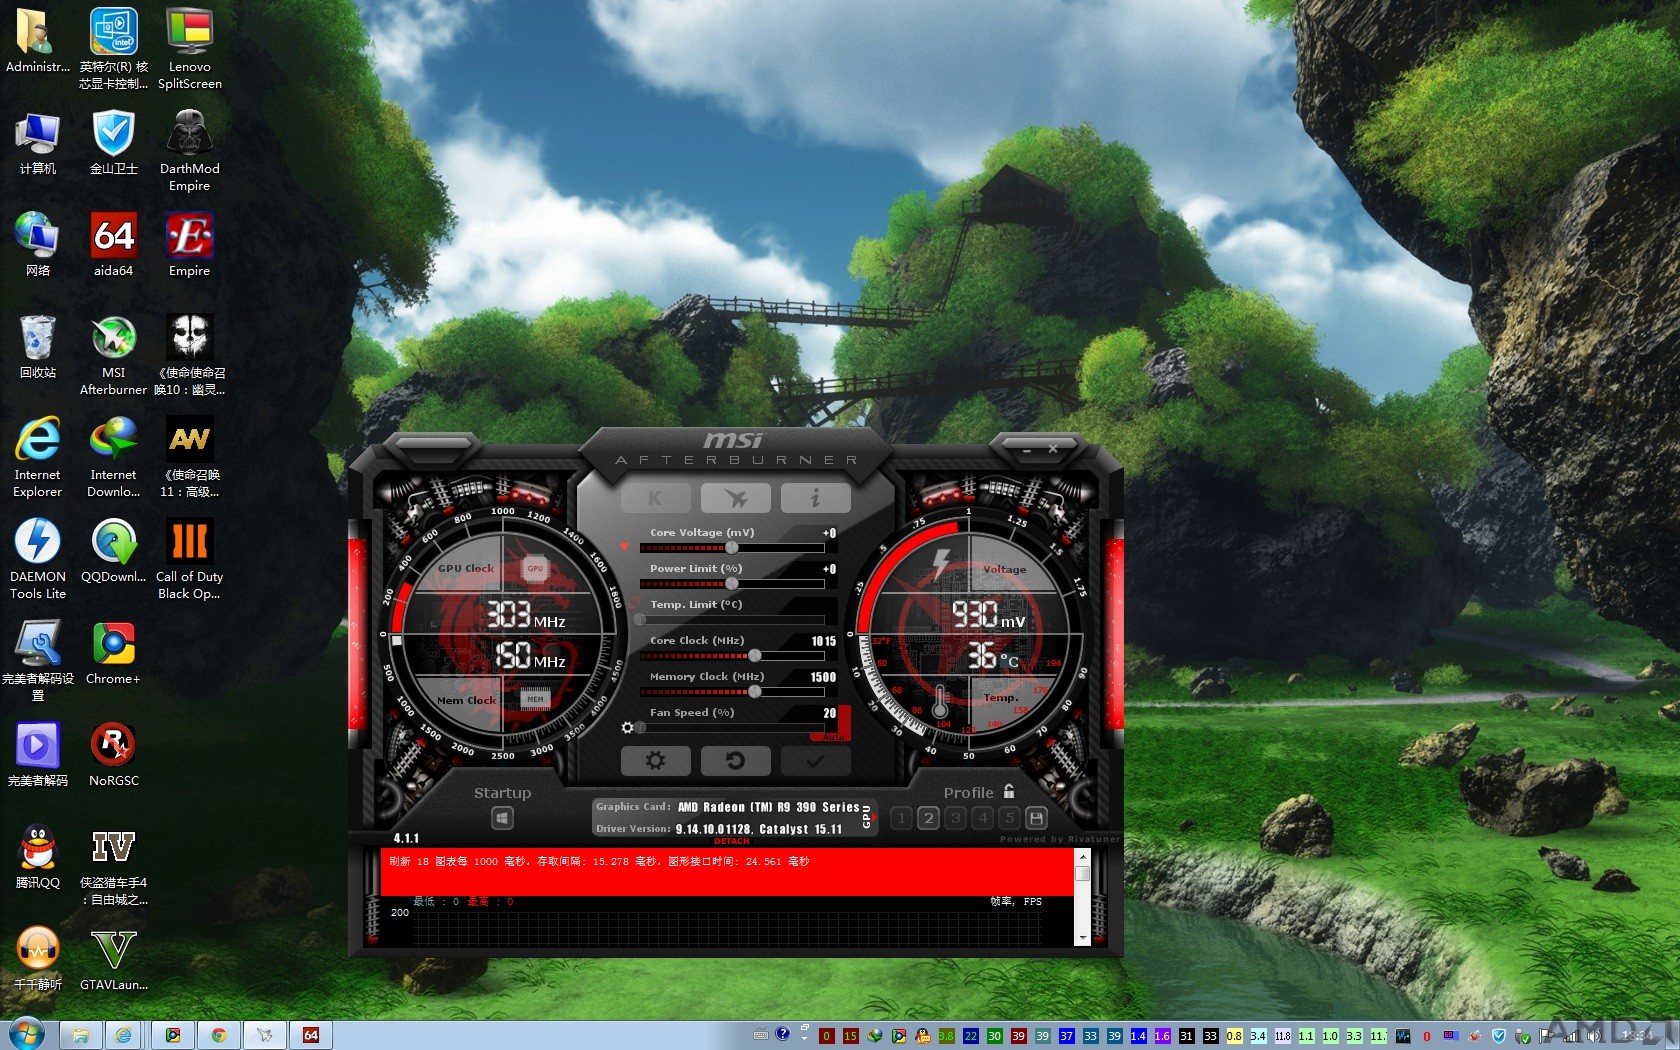
Task: Click the DETACH monitor link
Action: coord(731,841)
